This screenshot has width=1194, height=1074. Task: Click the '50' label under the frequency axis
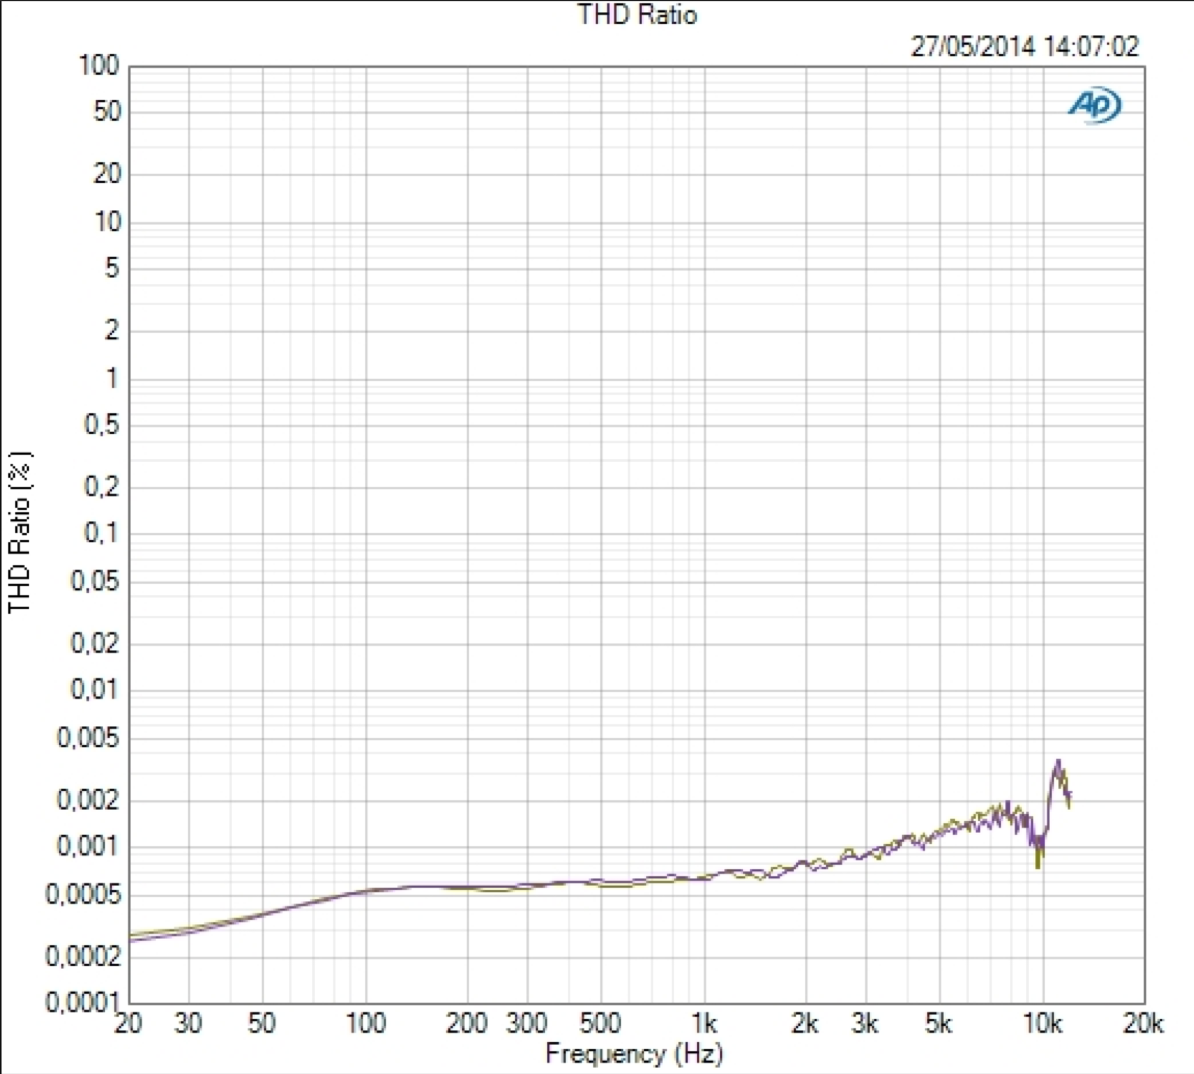point(262,1024)
